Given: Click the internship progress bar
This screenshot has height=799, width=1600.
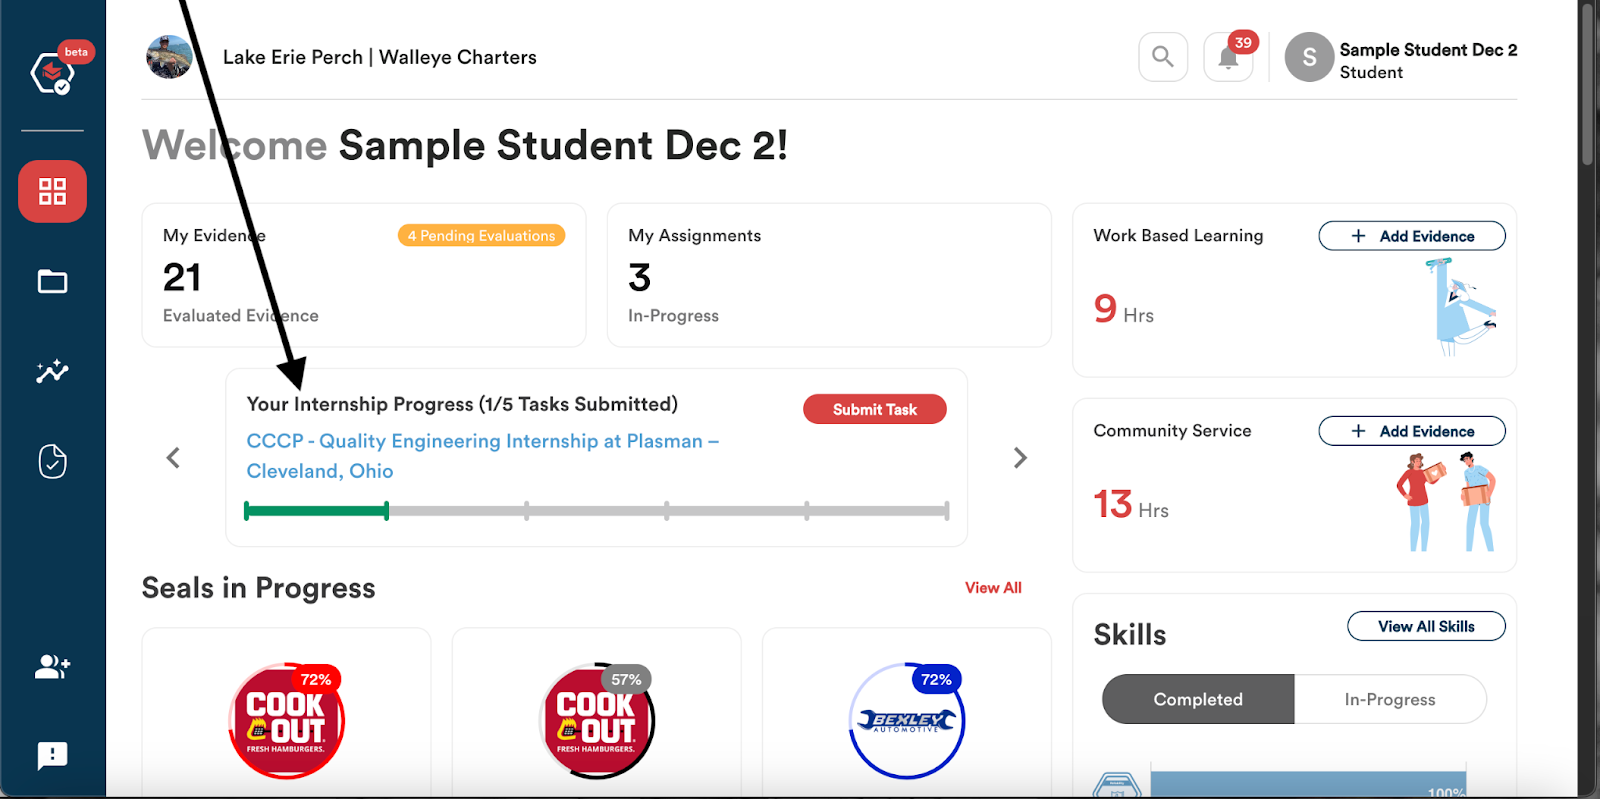Looking at the screenshot, I should click(x=597, y=511).
